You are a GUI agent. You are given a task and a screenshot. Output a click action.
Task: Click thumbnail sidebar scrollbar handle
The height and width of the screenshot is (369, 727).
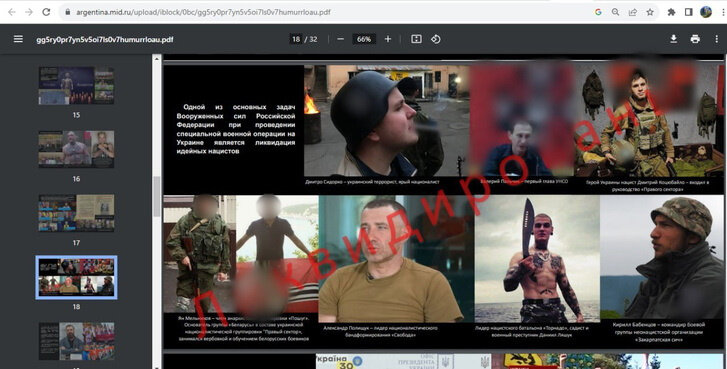click(156, 196)
